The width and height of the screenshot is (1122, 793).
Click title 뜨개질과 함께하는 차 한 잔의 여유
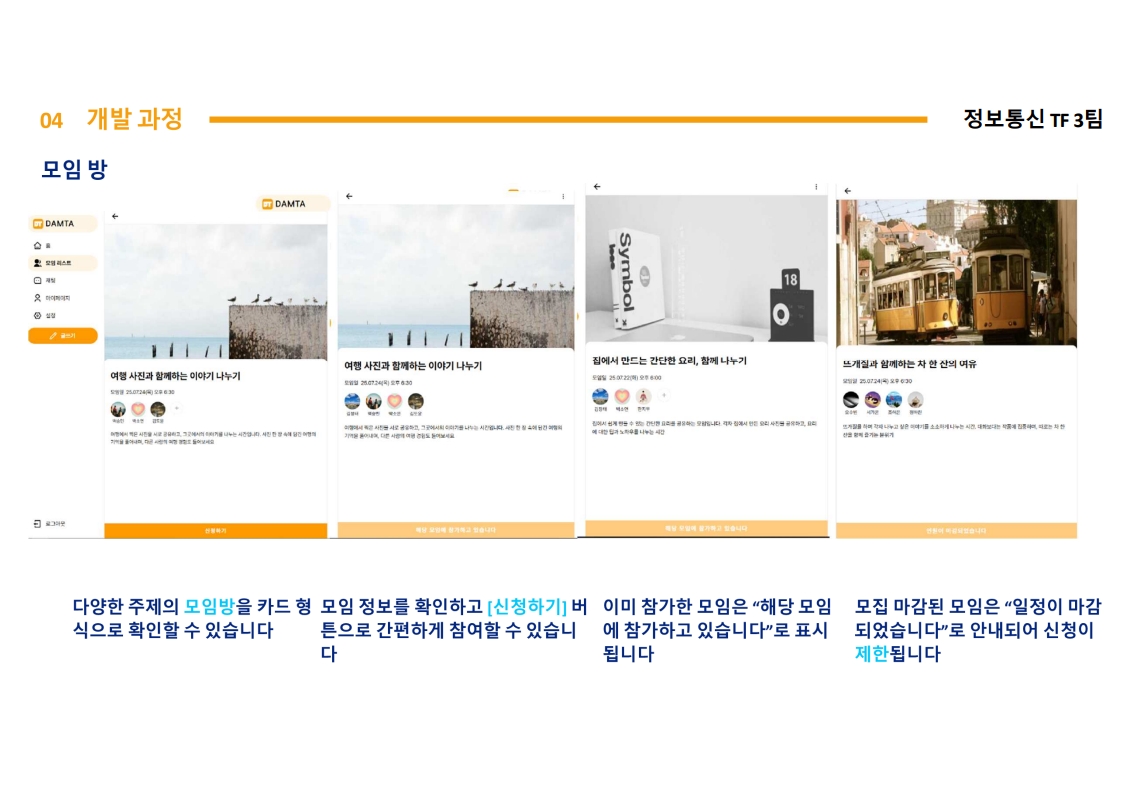tap(909, 364)
